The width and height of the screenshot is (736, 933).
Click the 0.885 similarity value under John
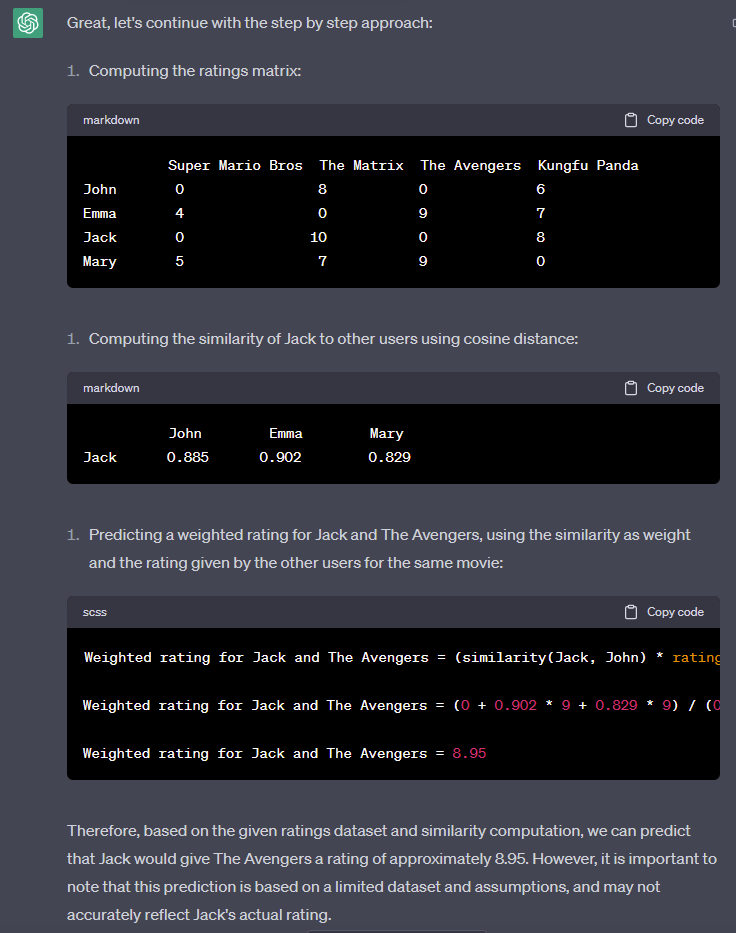[188, 457]
